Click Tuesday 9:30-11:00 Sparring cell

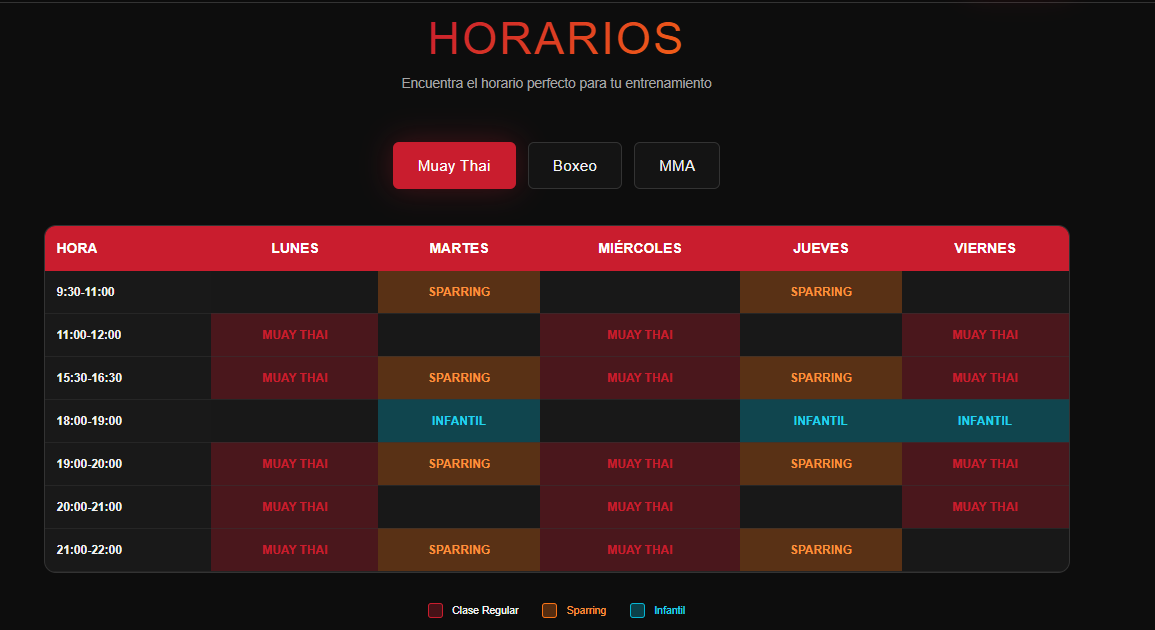(x=459, y=292)
